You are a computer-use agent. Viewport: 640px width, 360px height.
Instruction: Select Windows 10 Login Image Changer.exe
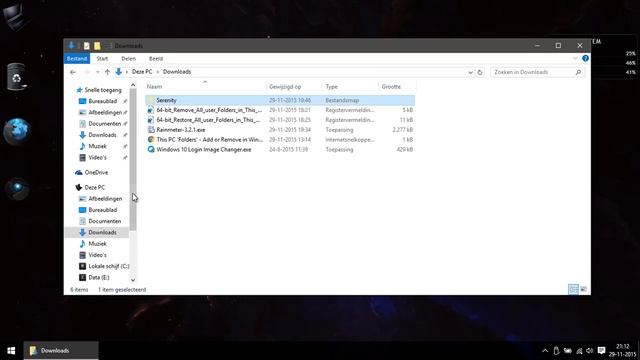tap(280, 149)
